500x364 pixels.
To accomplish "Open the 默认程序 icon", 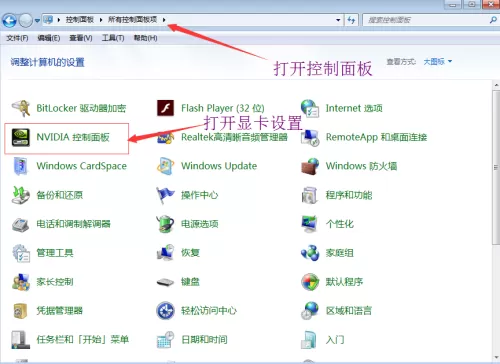I will pos(310,282).
